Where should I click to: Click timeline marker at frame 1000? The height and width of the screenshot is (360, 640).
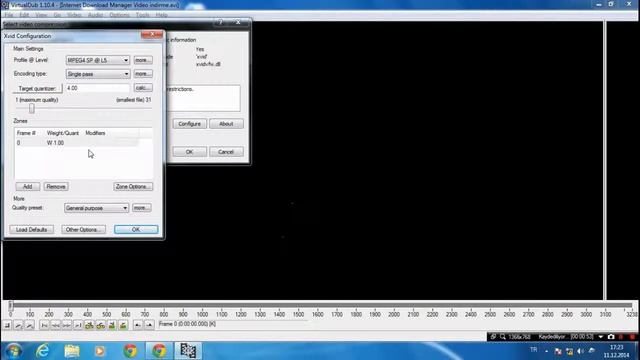point(202,315)
